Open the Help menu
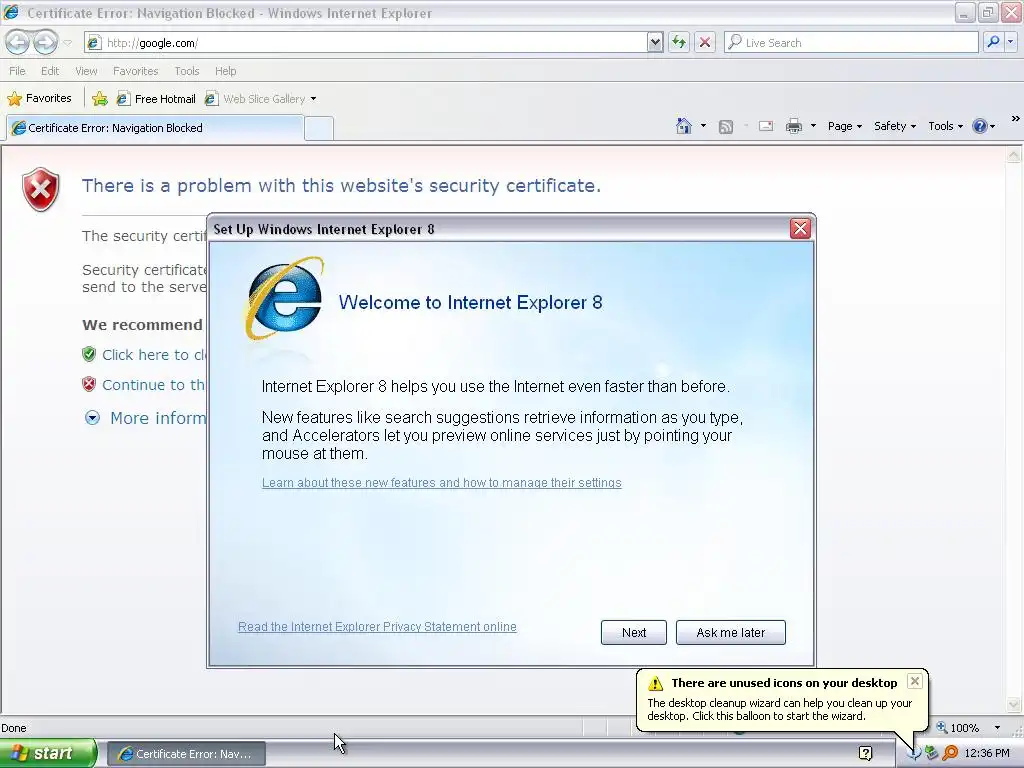Screen dimensions: 1024x768 (225, 71)
